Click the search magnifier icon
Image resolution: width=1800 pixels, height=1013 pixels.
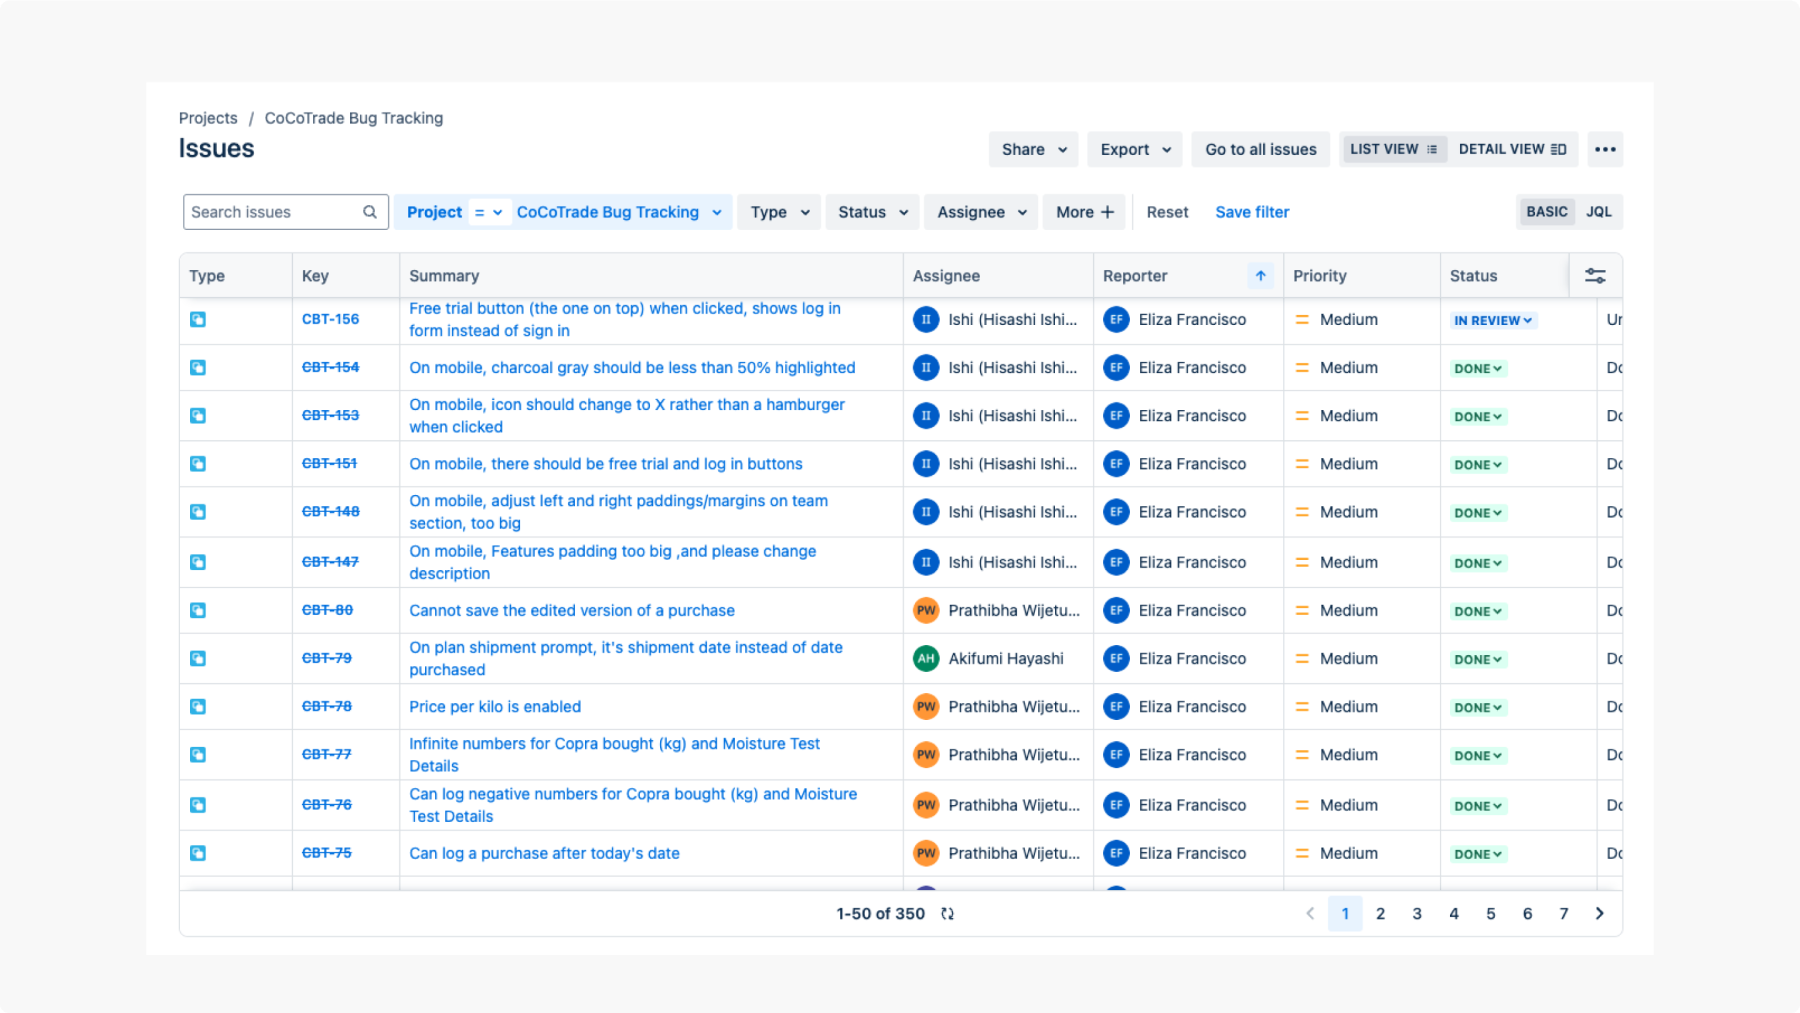click(x=370, y=212)
